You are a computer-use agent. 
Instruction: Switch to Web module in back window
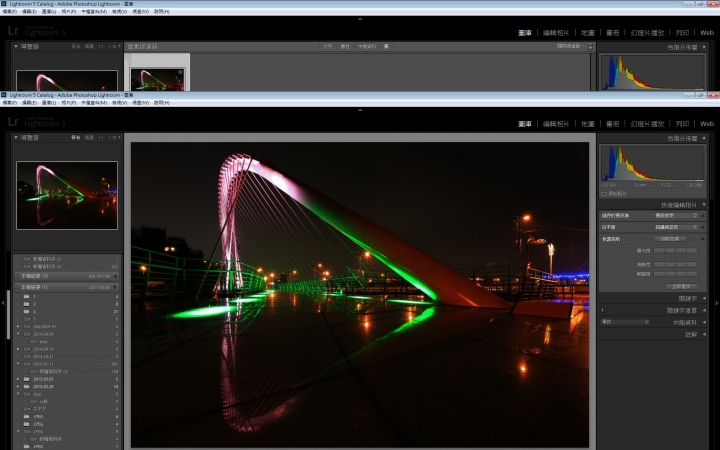707,33
